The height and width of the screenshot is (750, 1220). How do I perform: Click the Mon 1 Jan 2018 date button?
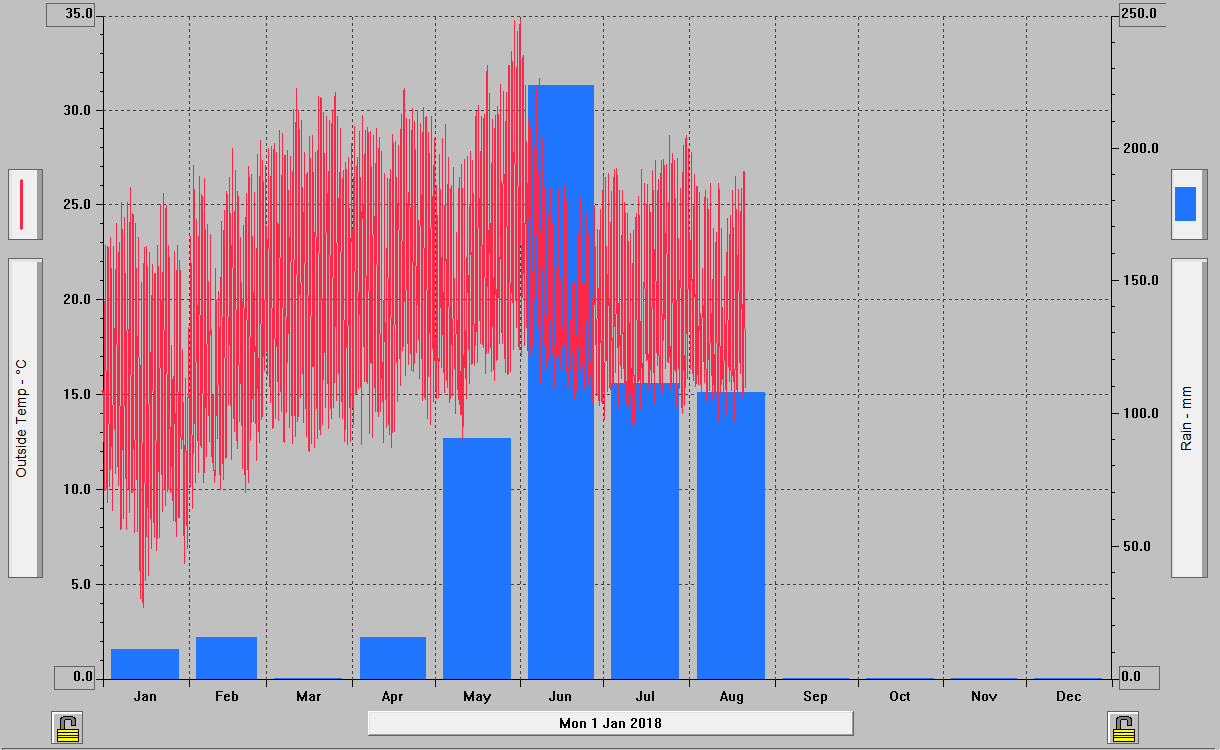[x=610, y=723]
